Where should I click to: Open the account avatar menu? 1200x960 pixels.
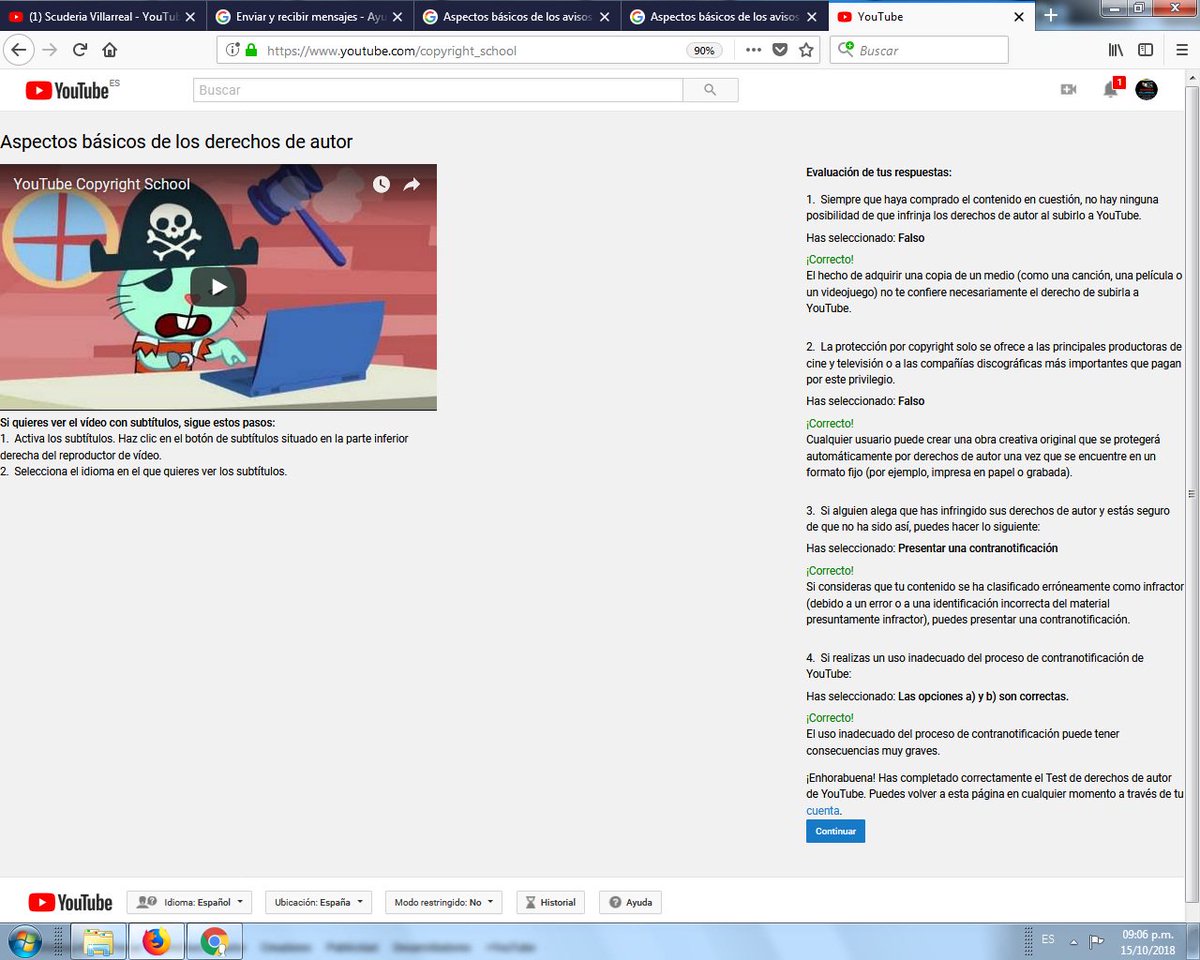(x=1147, y=90)
